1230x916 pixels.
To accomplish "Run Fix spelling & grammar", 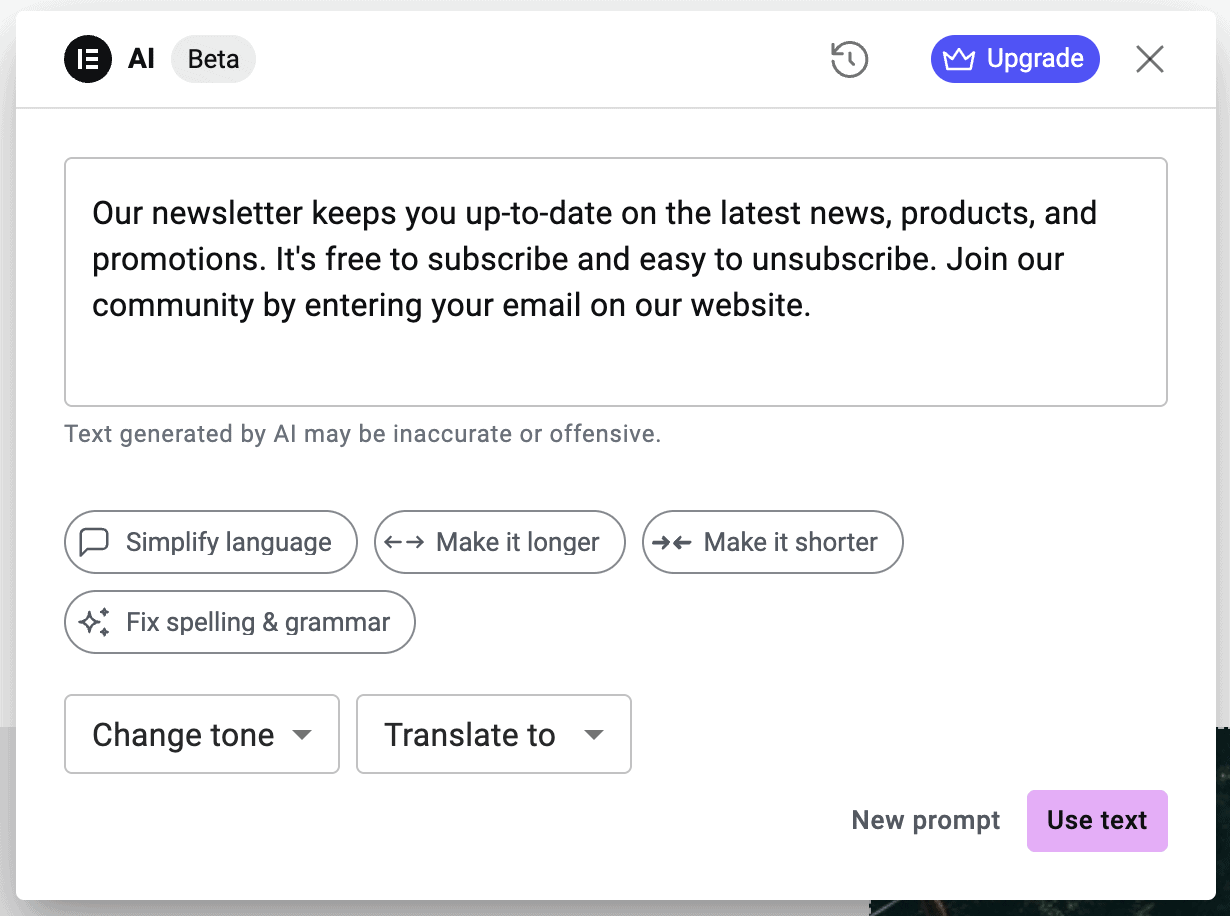I will [240, 622].
